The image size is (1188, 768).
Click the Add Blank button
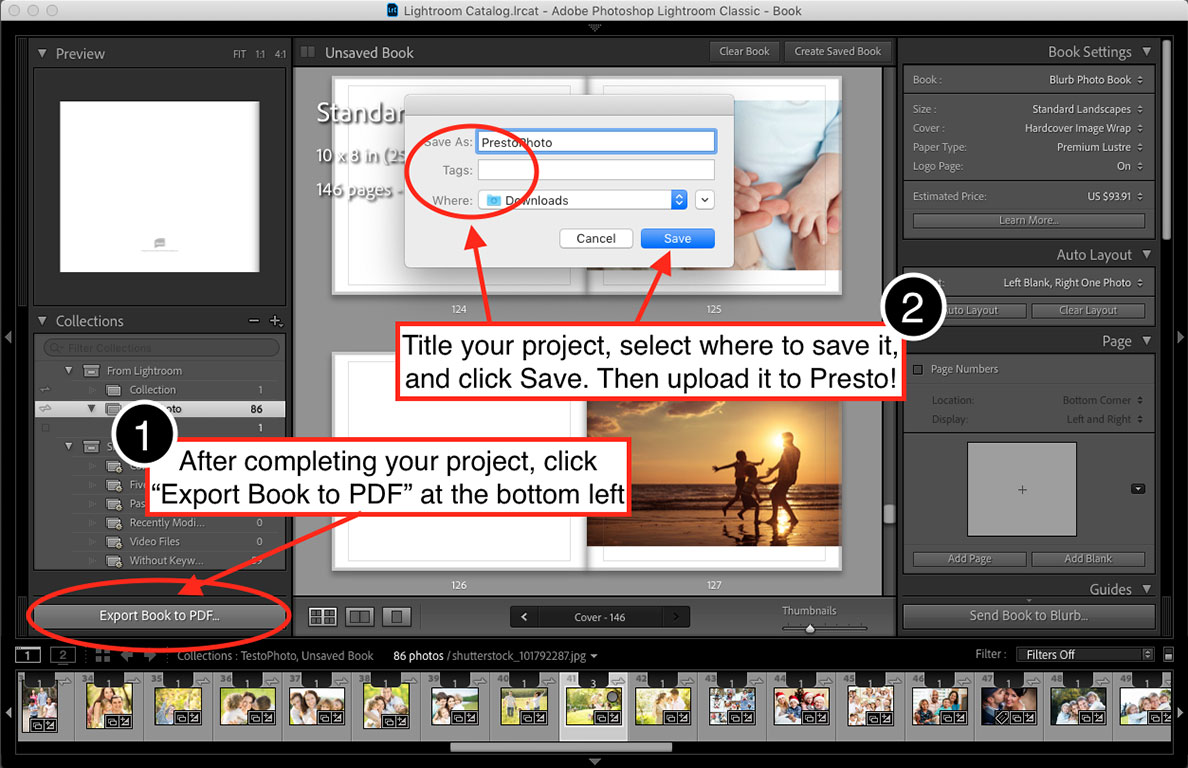point(1087,559)
